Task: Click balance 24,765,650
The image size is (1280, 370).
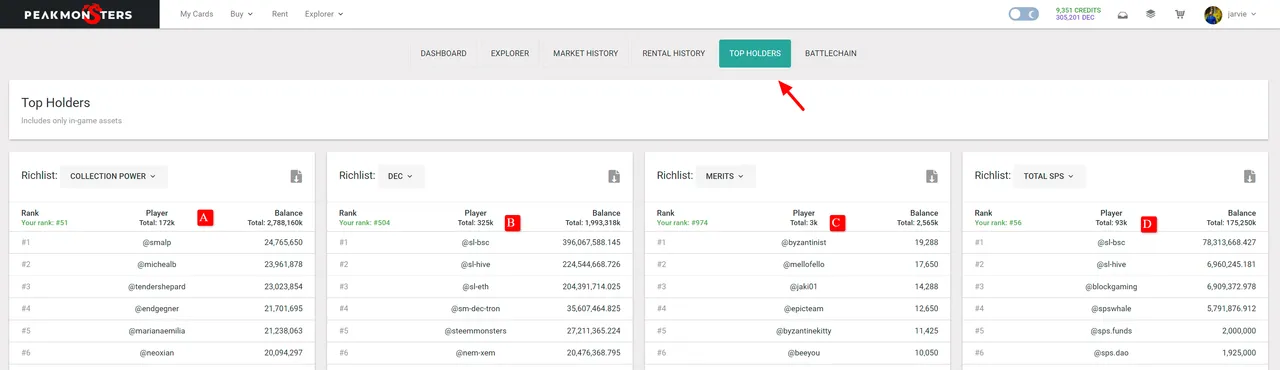Action: [x=283, y=243]
